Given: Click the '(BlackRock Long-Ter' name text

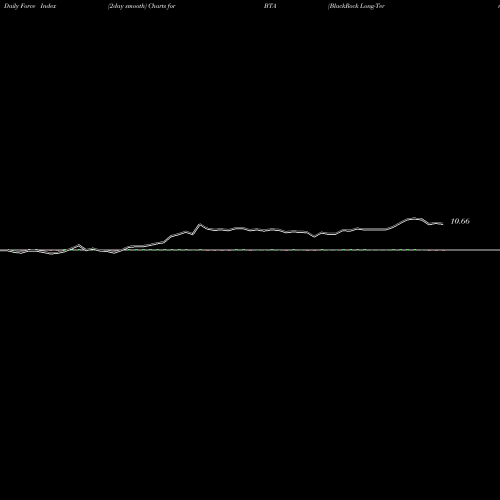Looking at the screenshot, I should tap(356, 6).
